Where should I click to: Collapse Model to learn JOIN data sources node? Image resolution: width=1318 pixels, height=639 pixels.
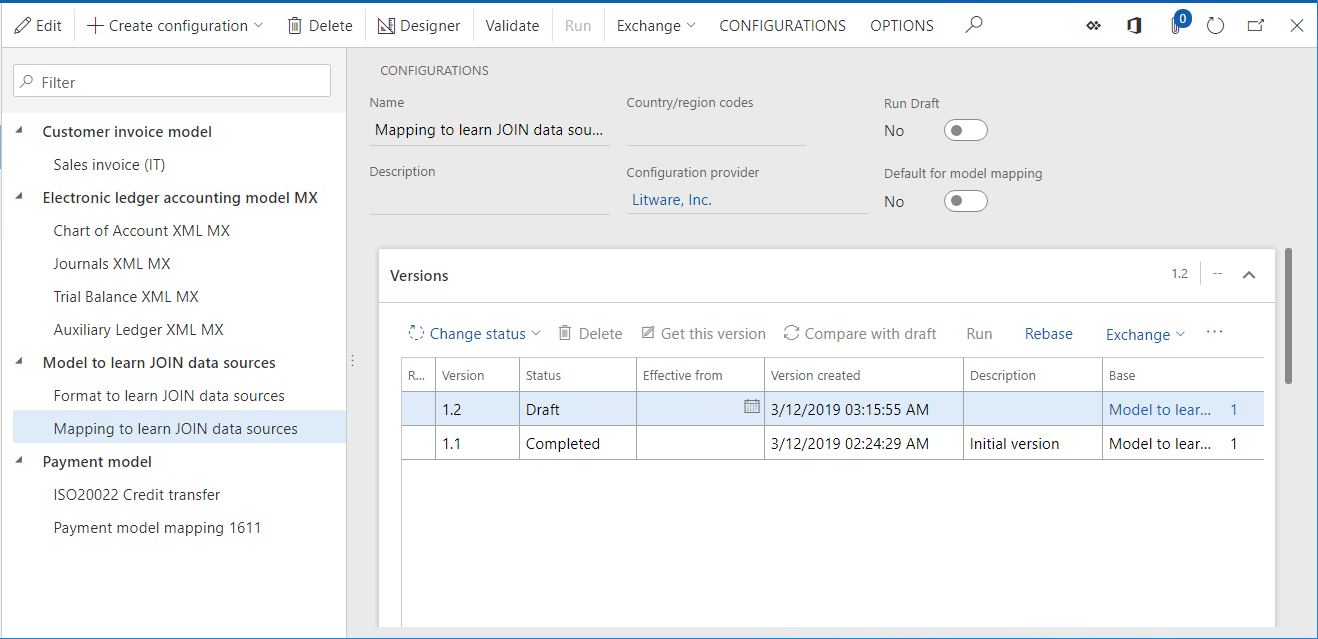coord(20,362)
